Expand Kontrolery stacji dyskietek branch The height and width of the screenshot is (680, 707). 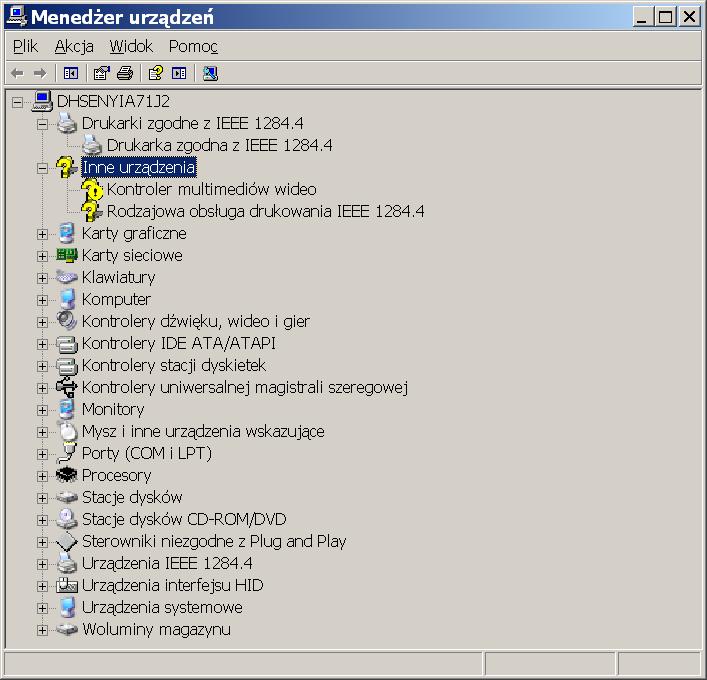[x=42, y=367]
